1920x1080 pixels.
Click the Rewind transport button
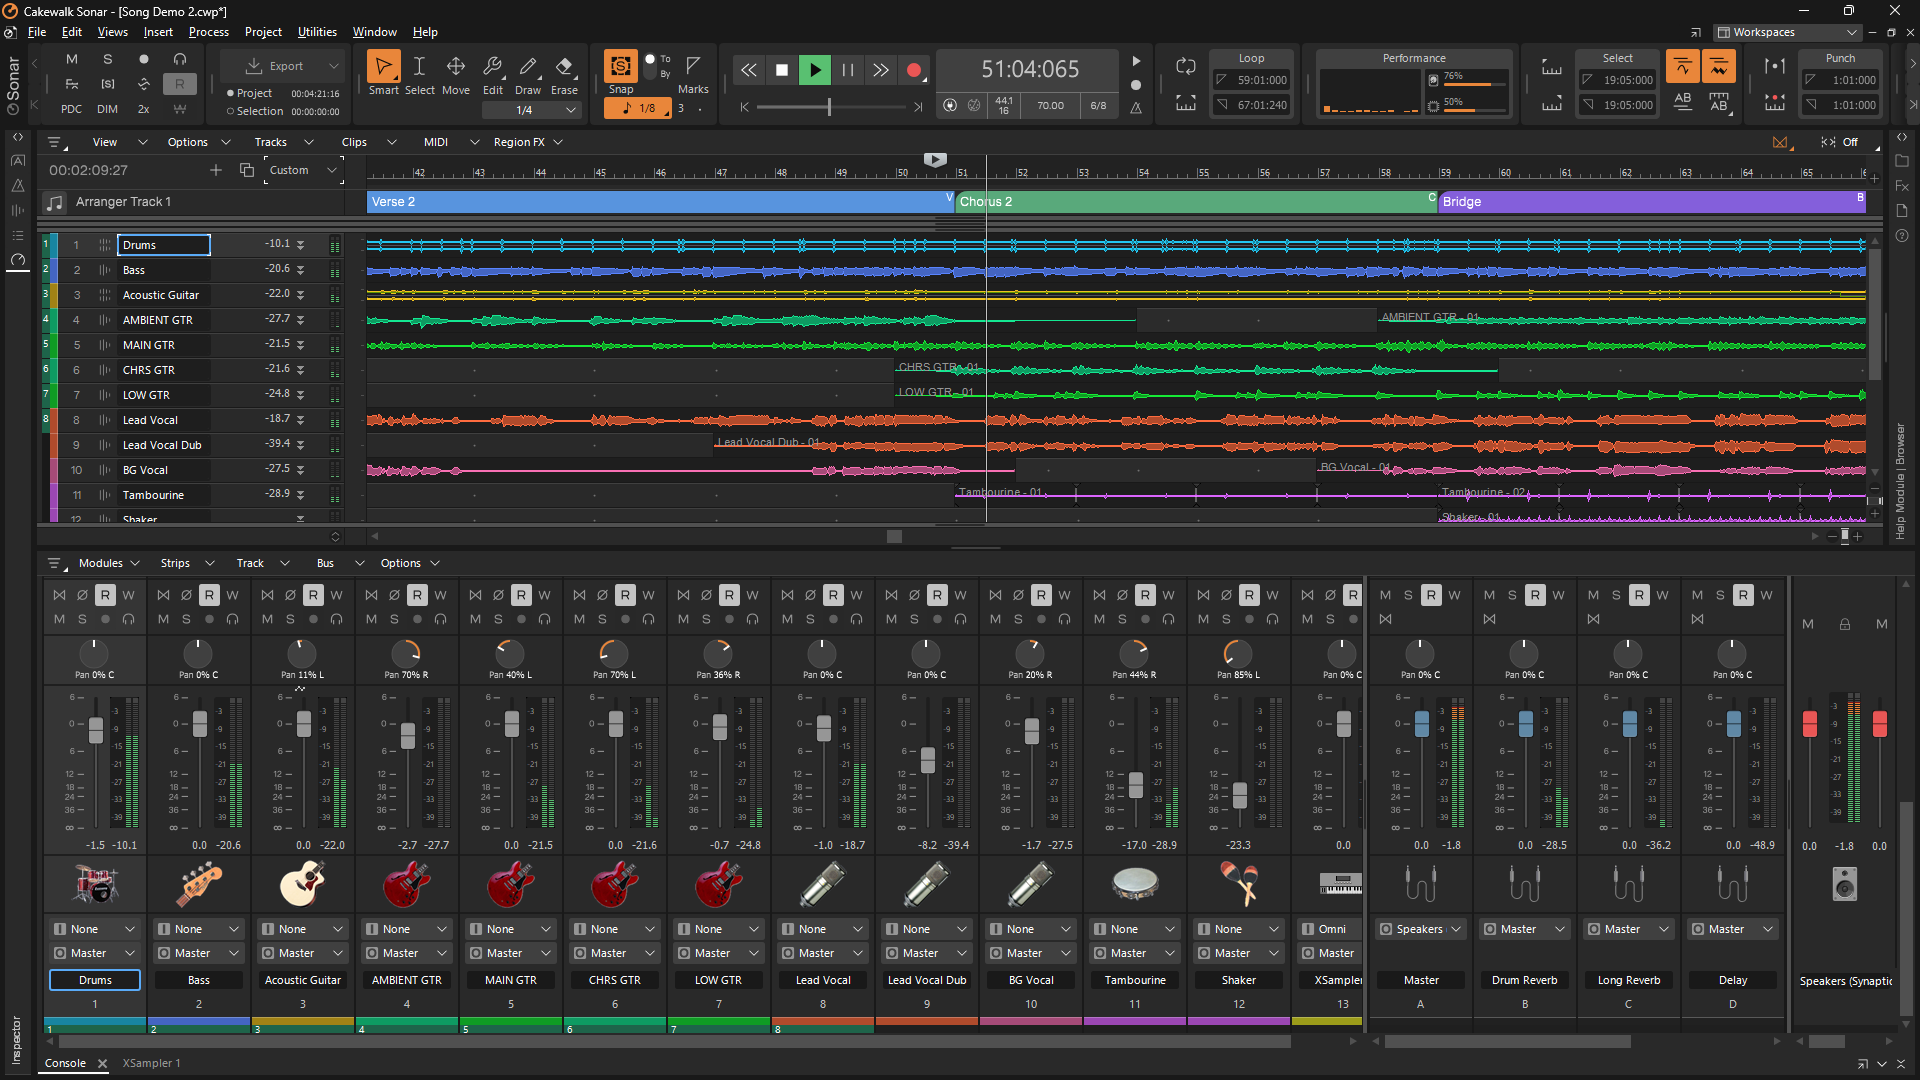748,70
